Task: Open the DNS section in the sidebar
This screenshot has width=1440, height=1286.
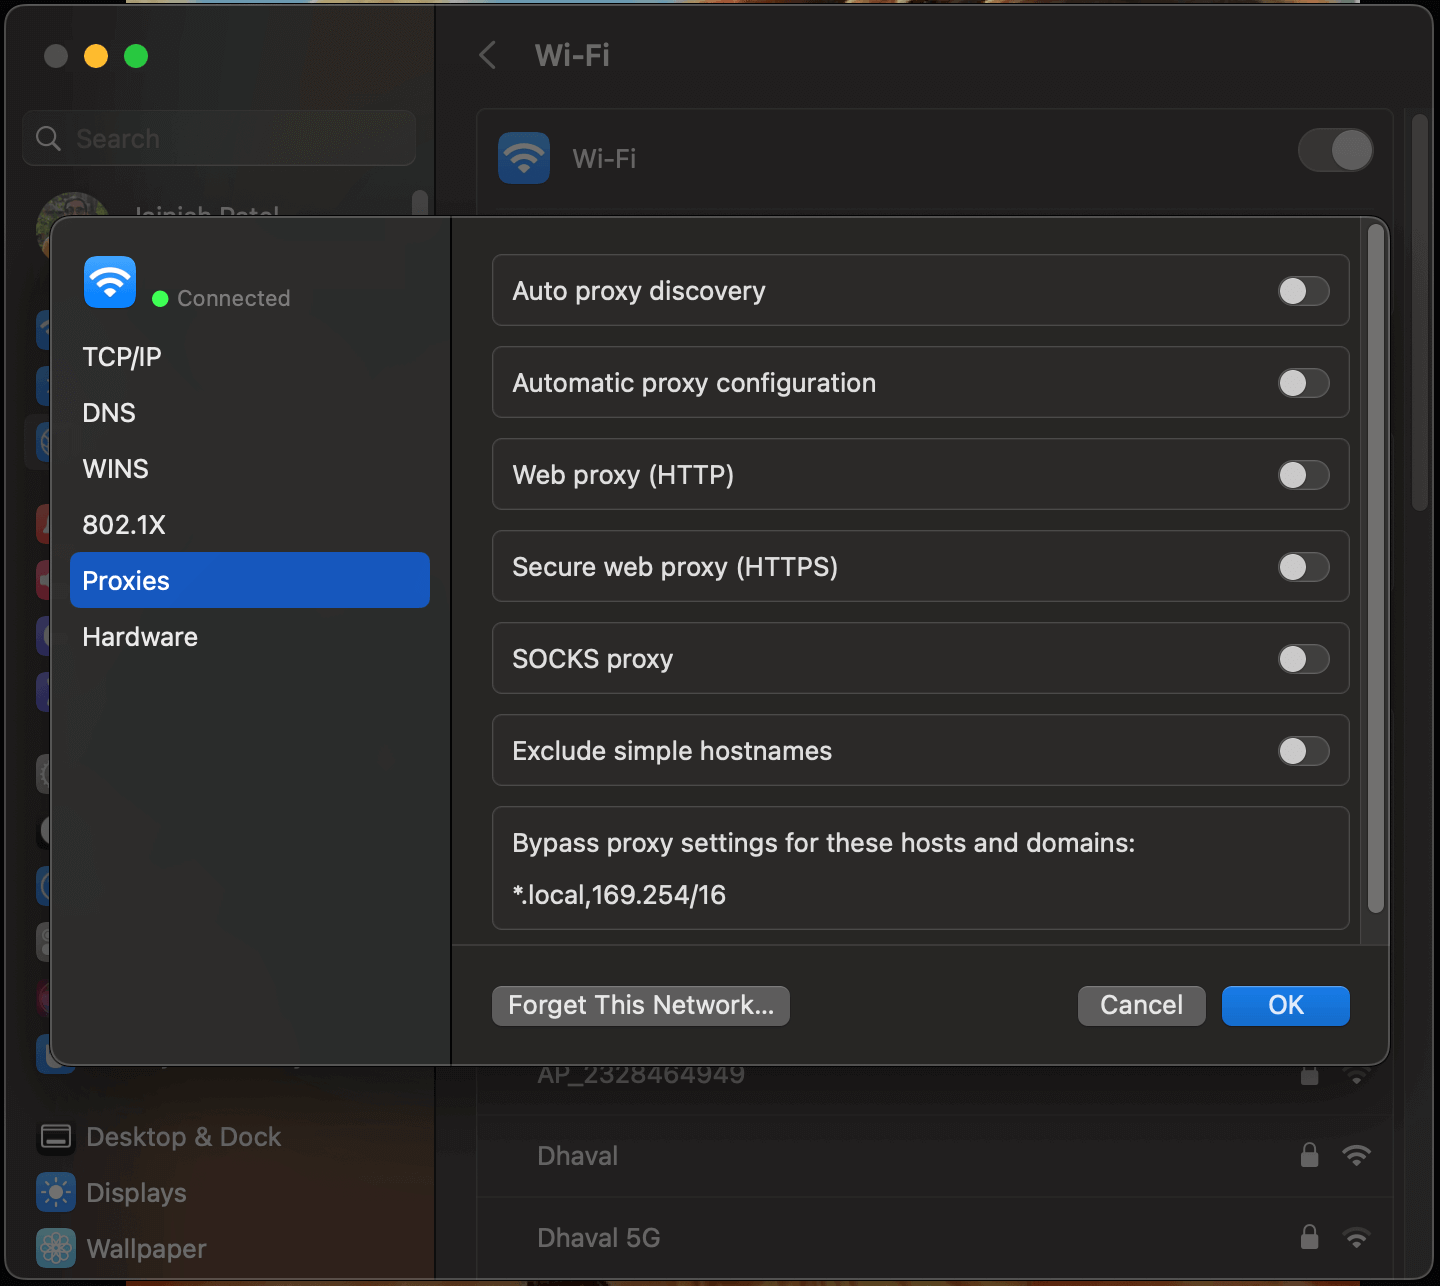Action: pos(108,412)
